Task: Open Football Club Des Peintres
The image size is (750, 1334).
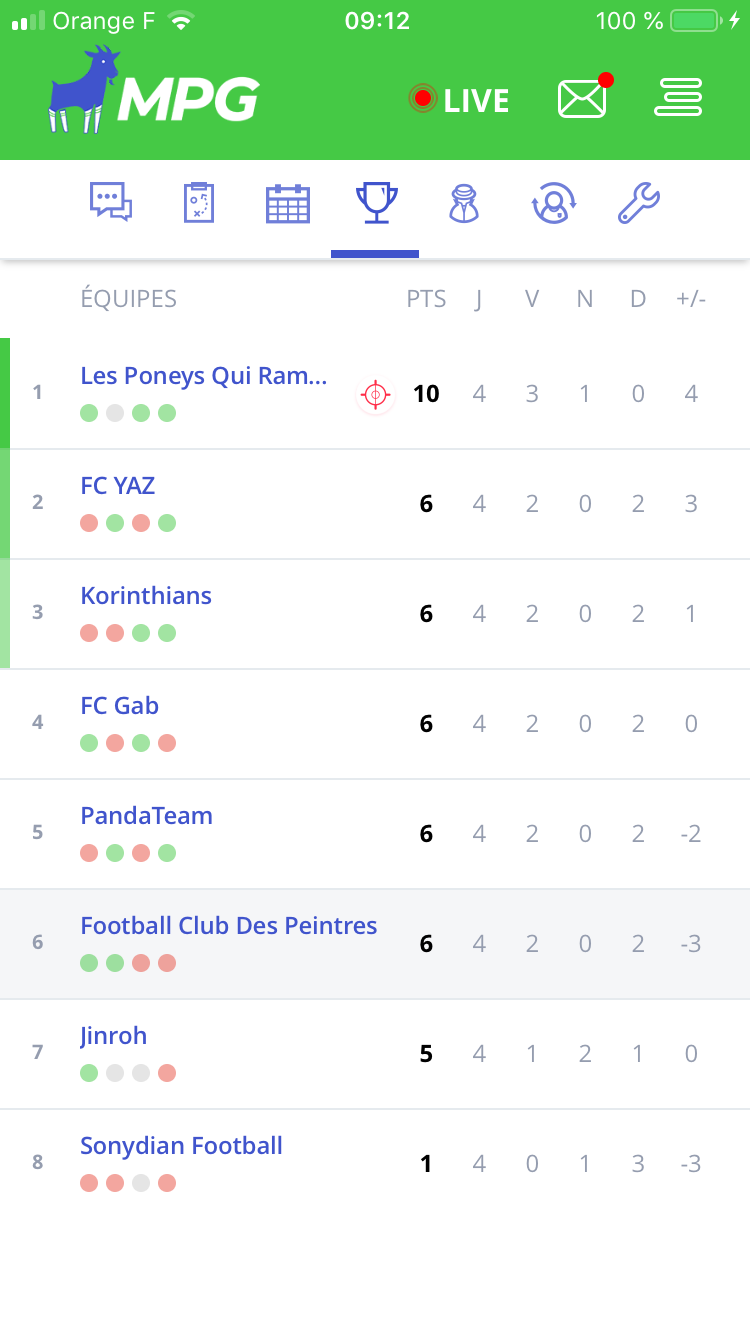Action: pyautogui.click(x=228, y=926)
